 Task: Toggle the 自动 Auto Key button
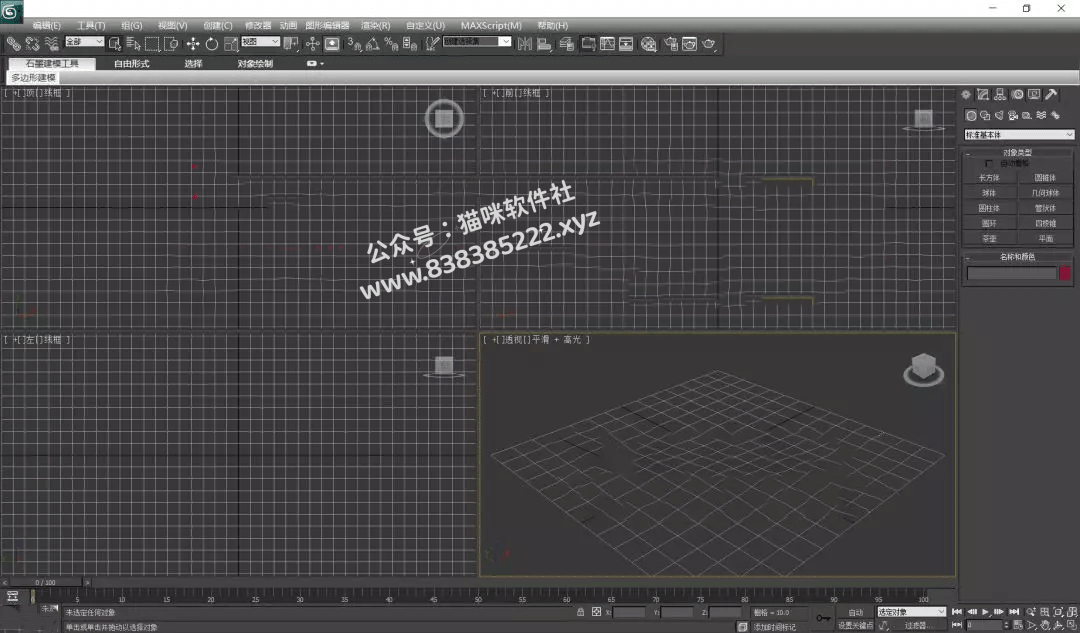(x=855, y=612)
